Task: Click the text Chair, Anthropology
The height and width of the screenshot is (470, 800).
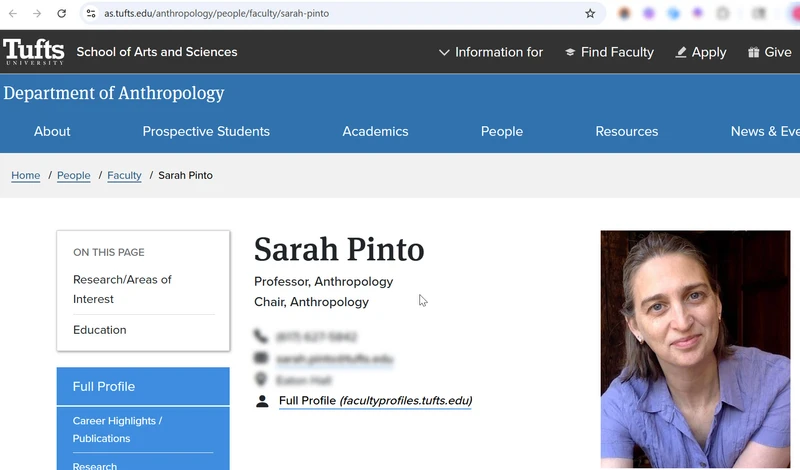Action: coord(311,302)
